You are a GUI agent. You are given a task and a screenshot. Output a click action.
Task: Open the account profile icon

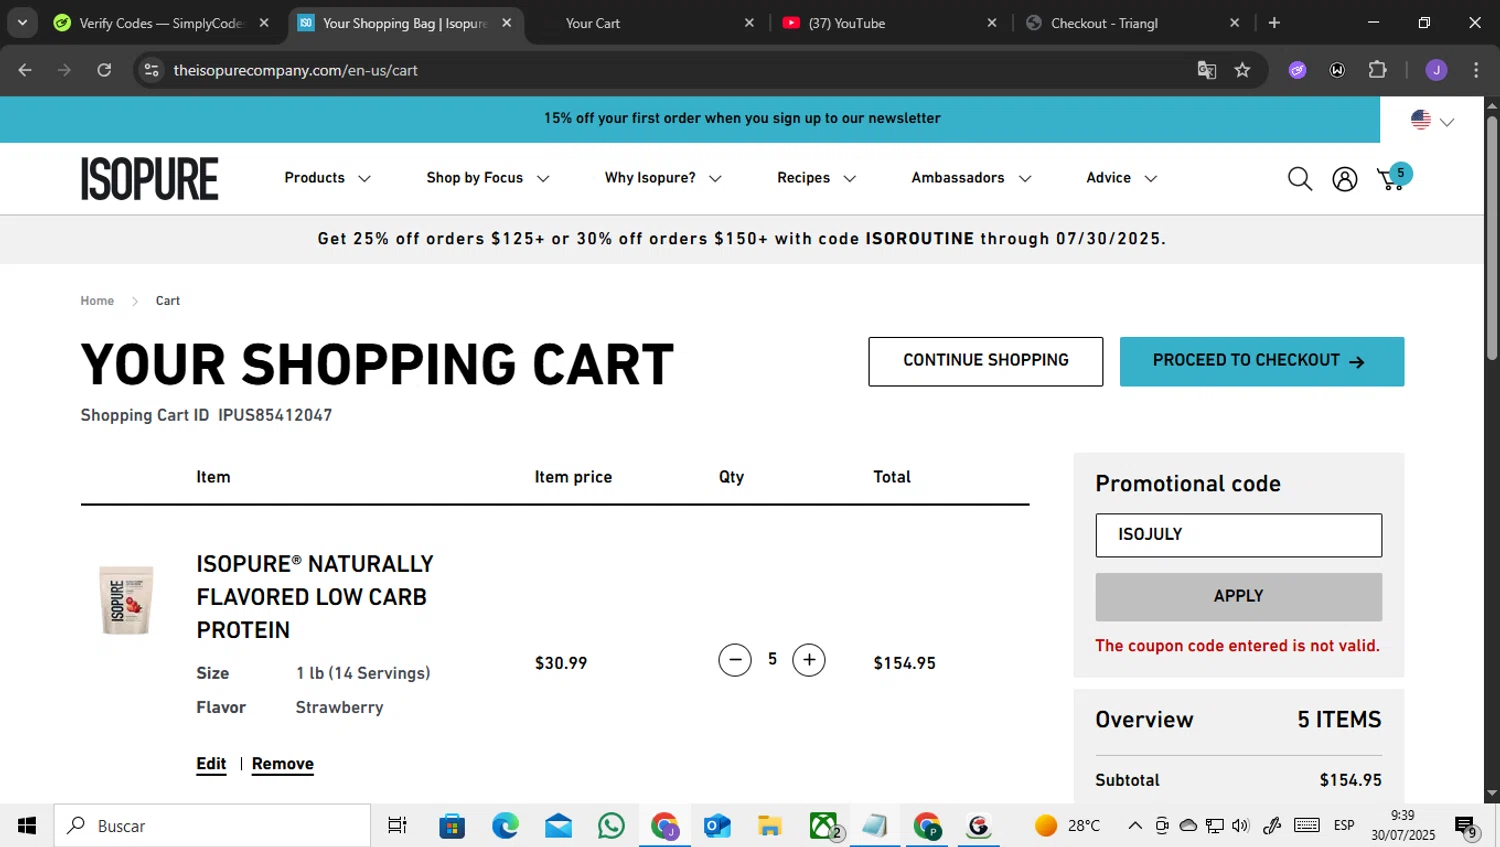1345,179
